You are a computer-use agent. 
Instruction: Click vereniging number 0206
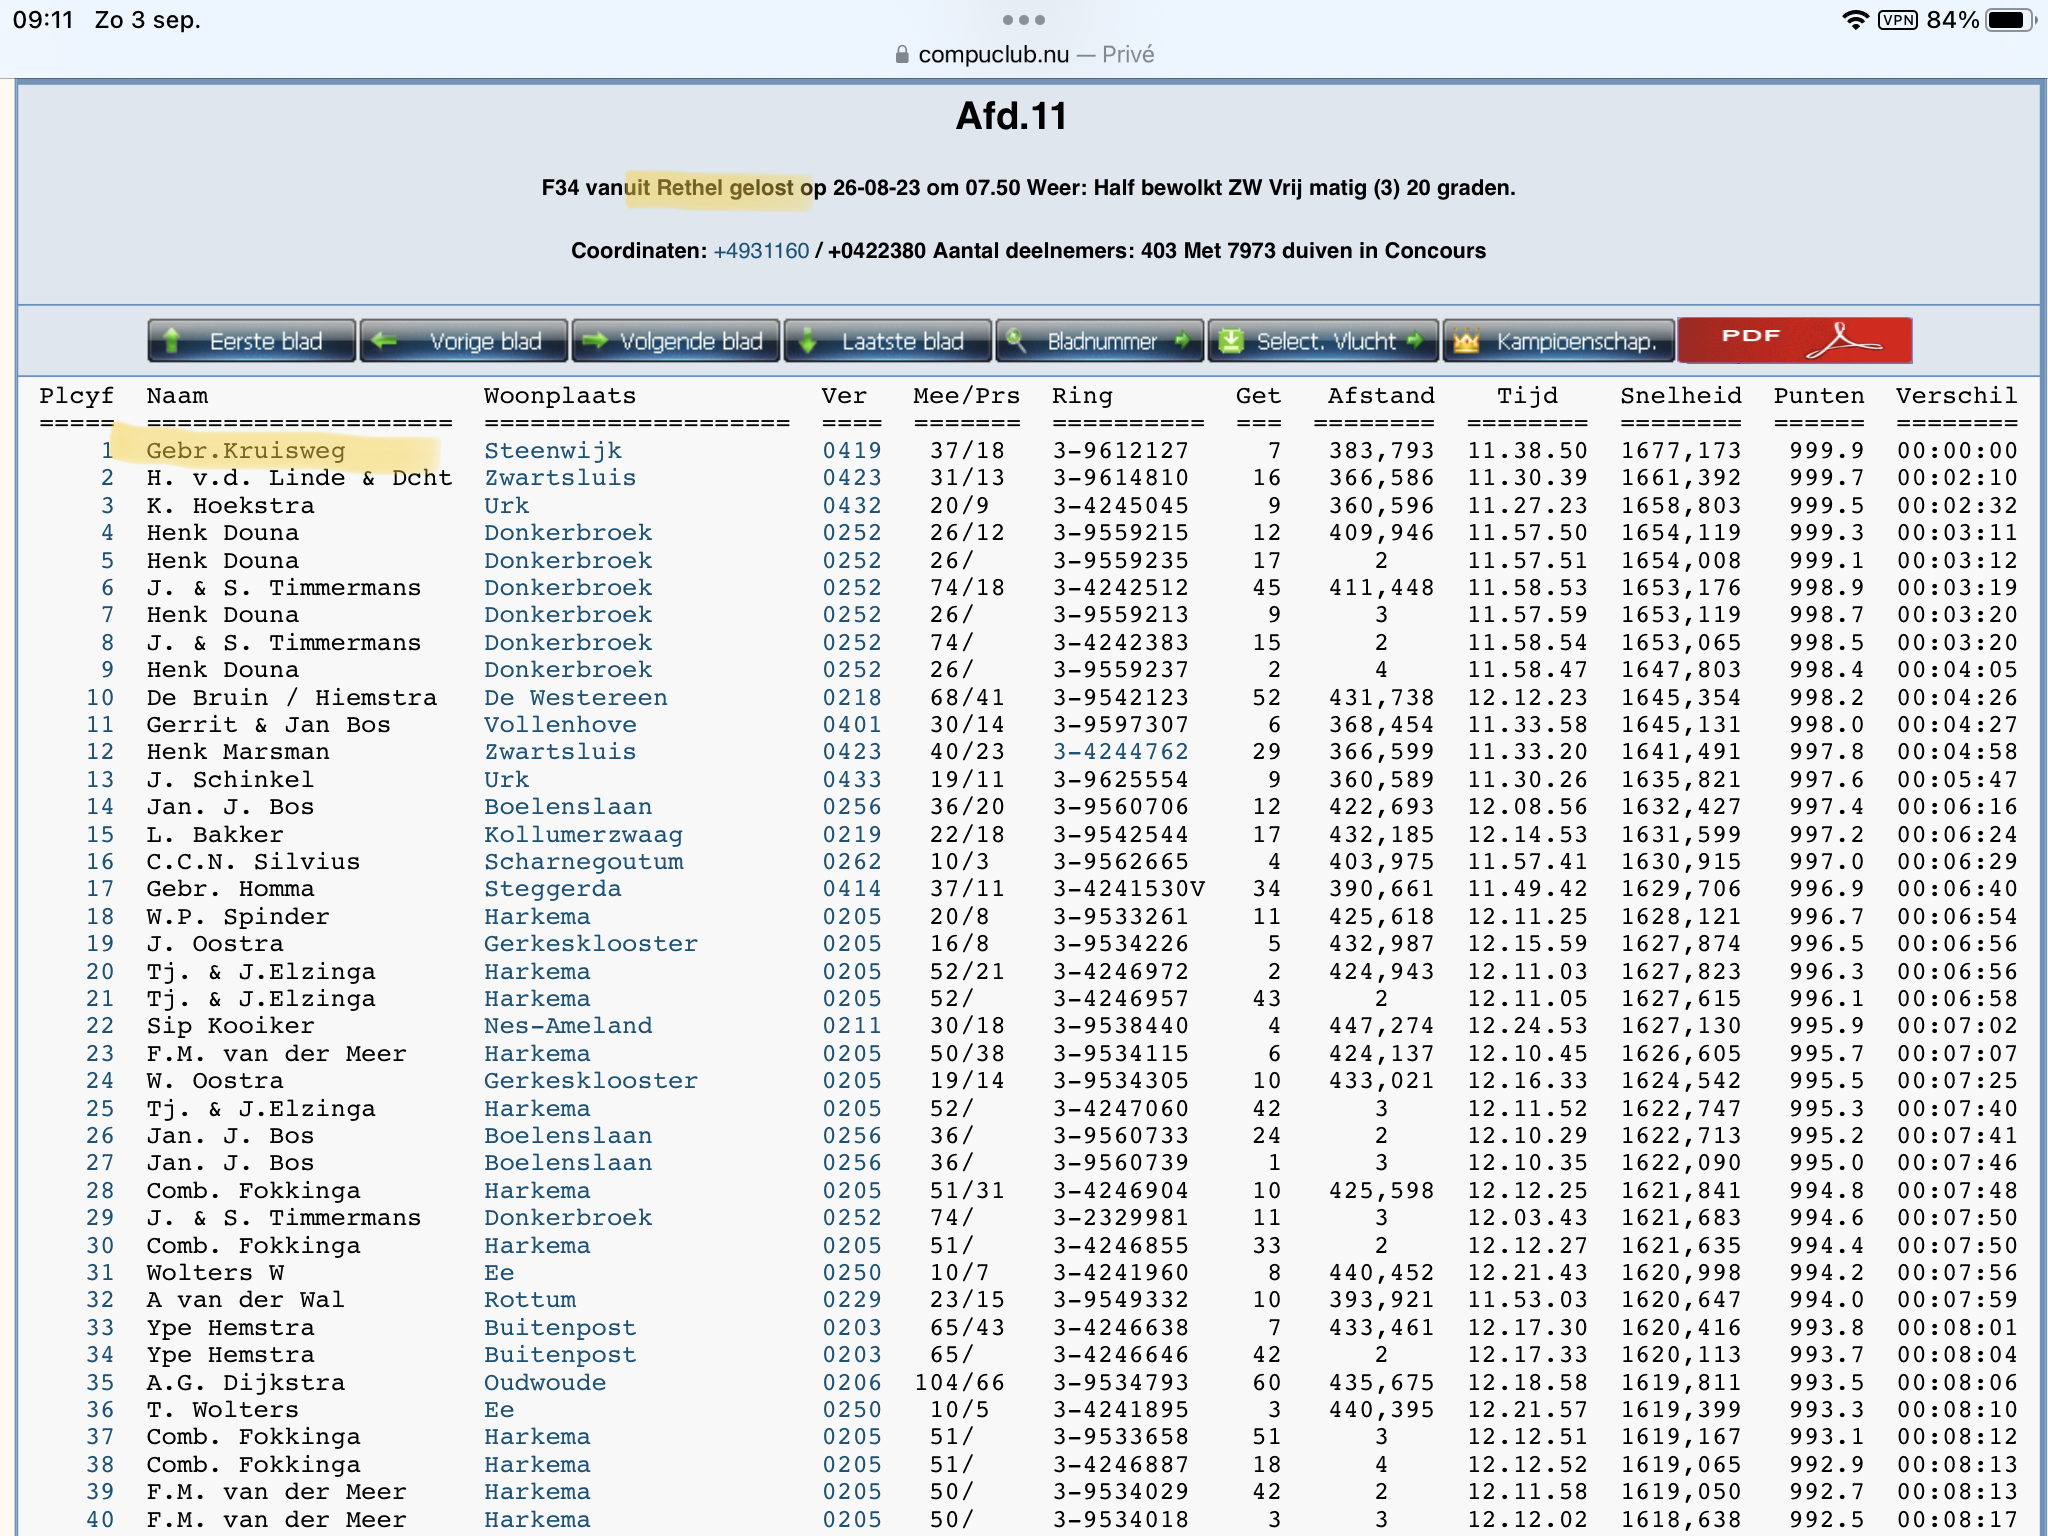click(x=852, y=1383)
